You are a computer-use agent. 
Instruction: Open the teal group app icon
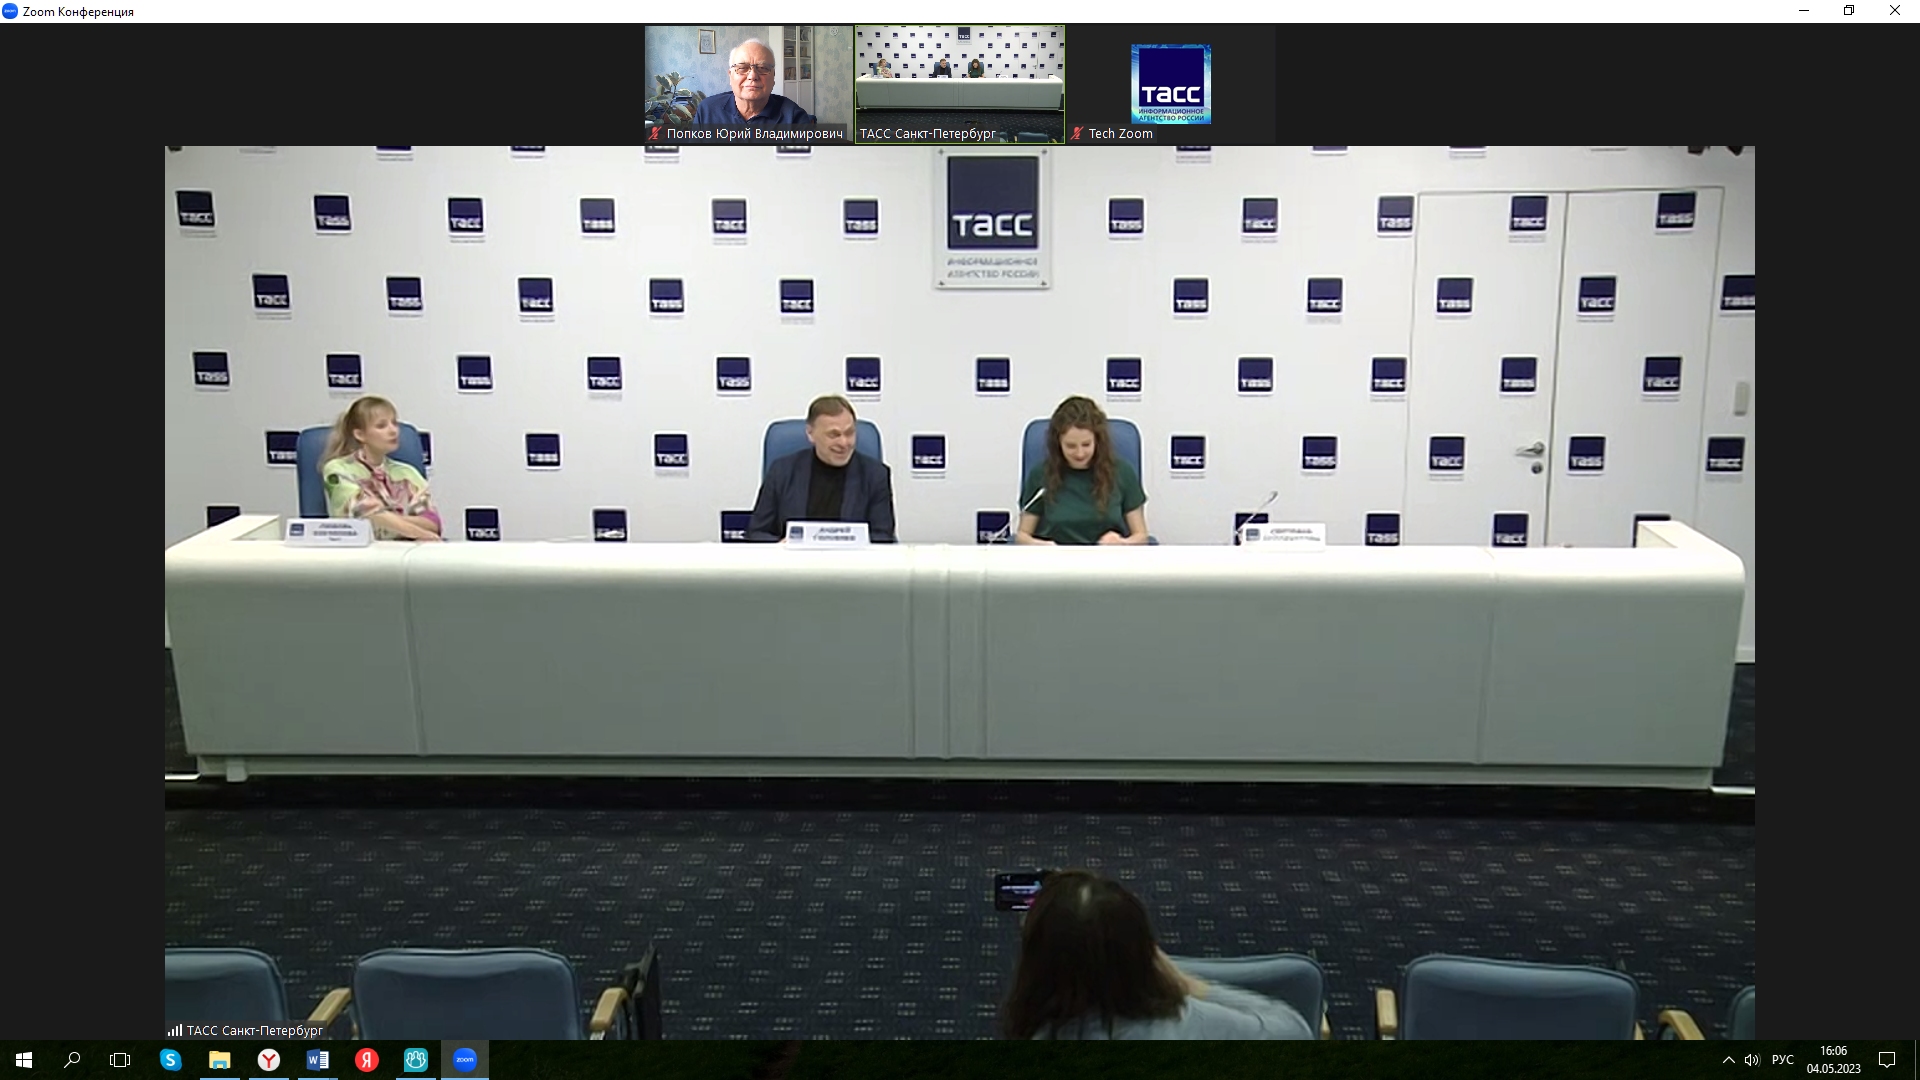(415, 1060)
